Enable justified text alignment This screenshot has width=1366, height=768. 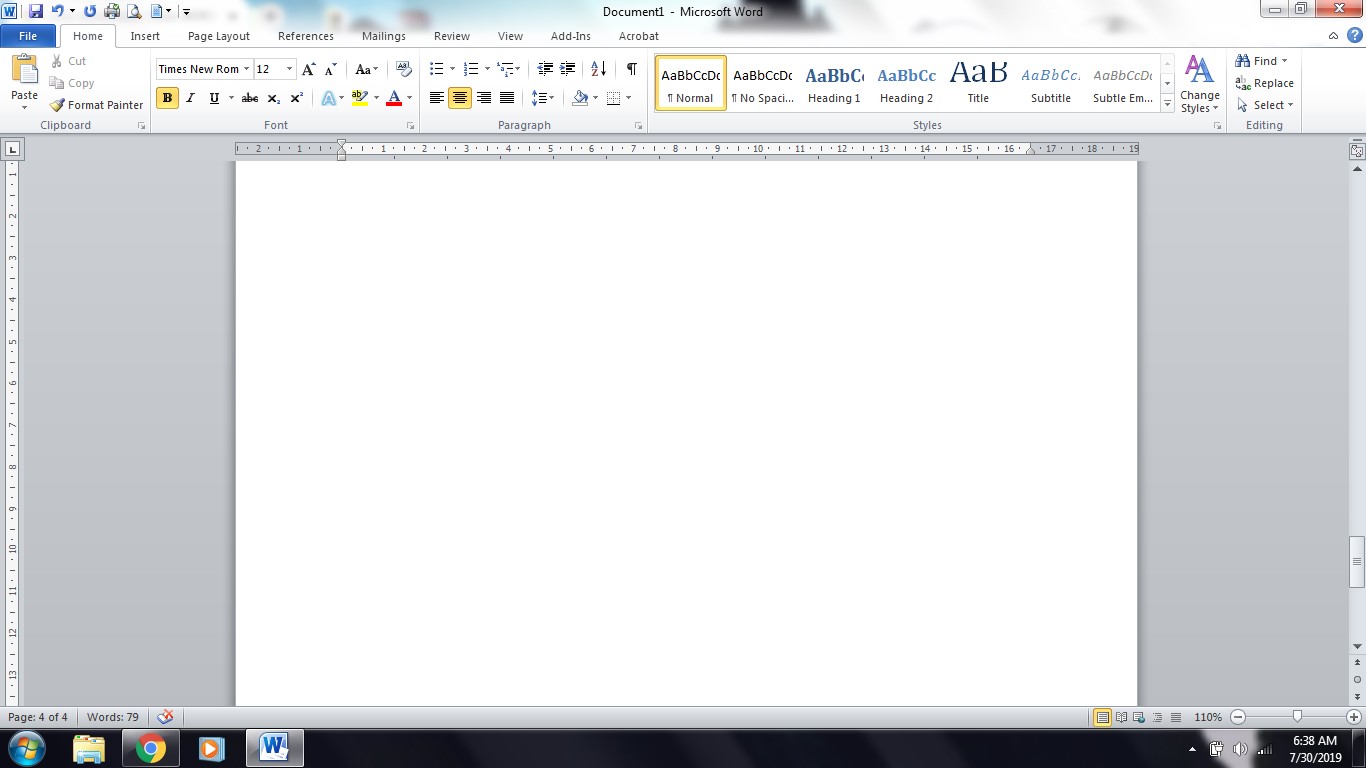point(506,98)
